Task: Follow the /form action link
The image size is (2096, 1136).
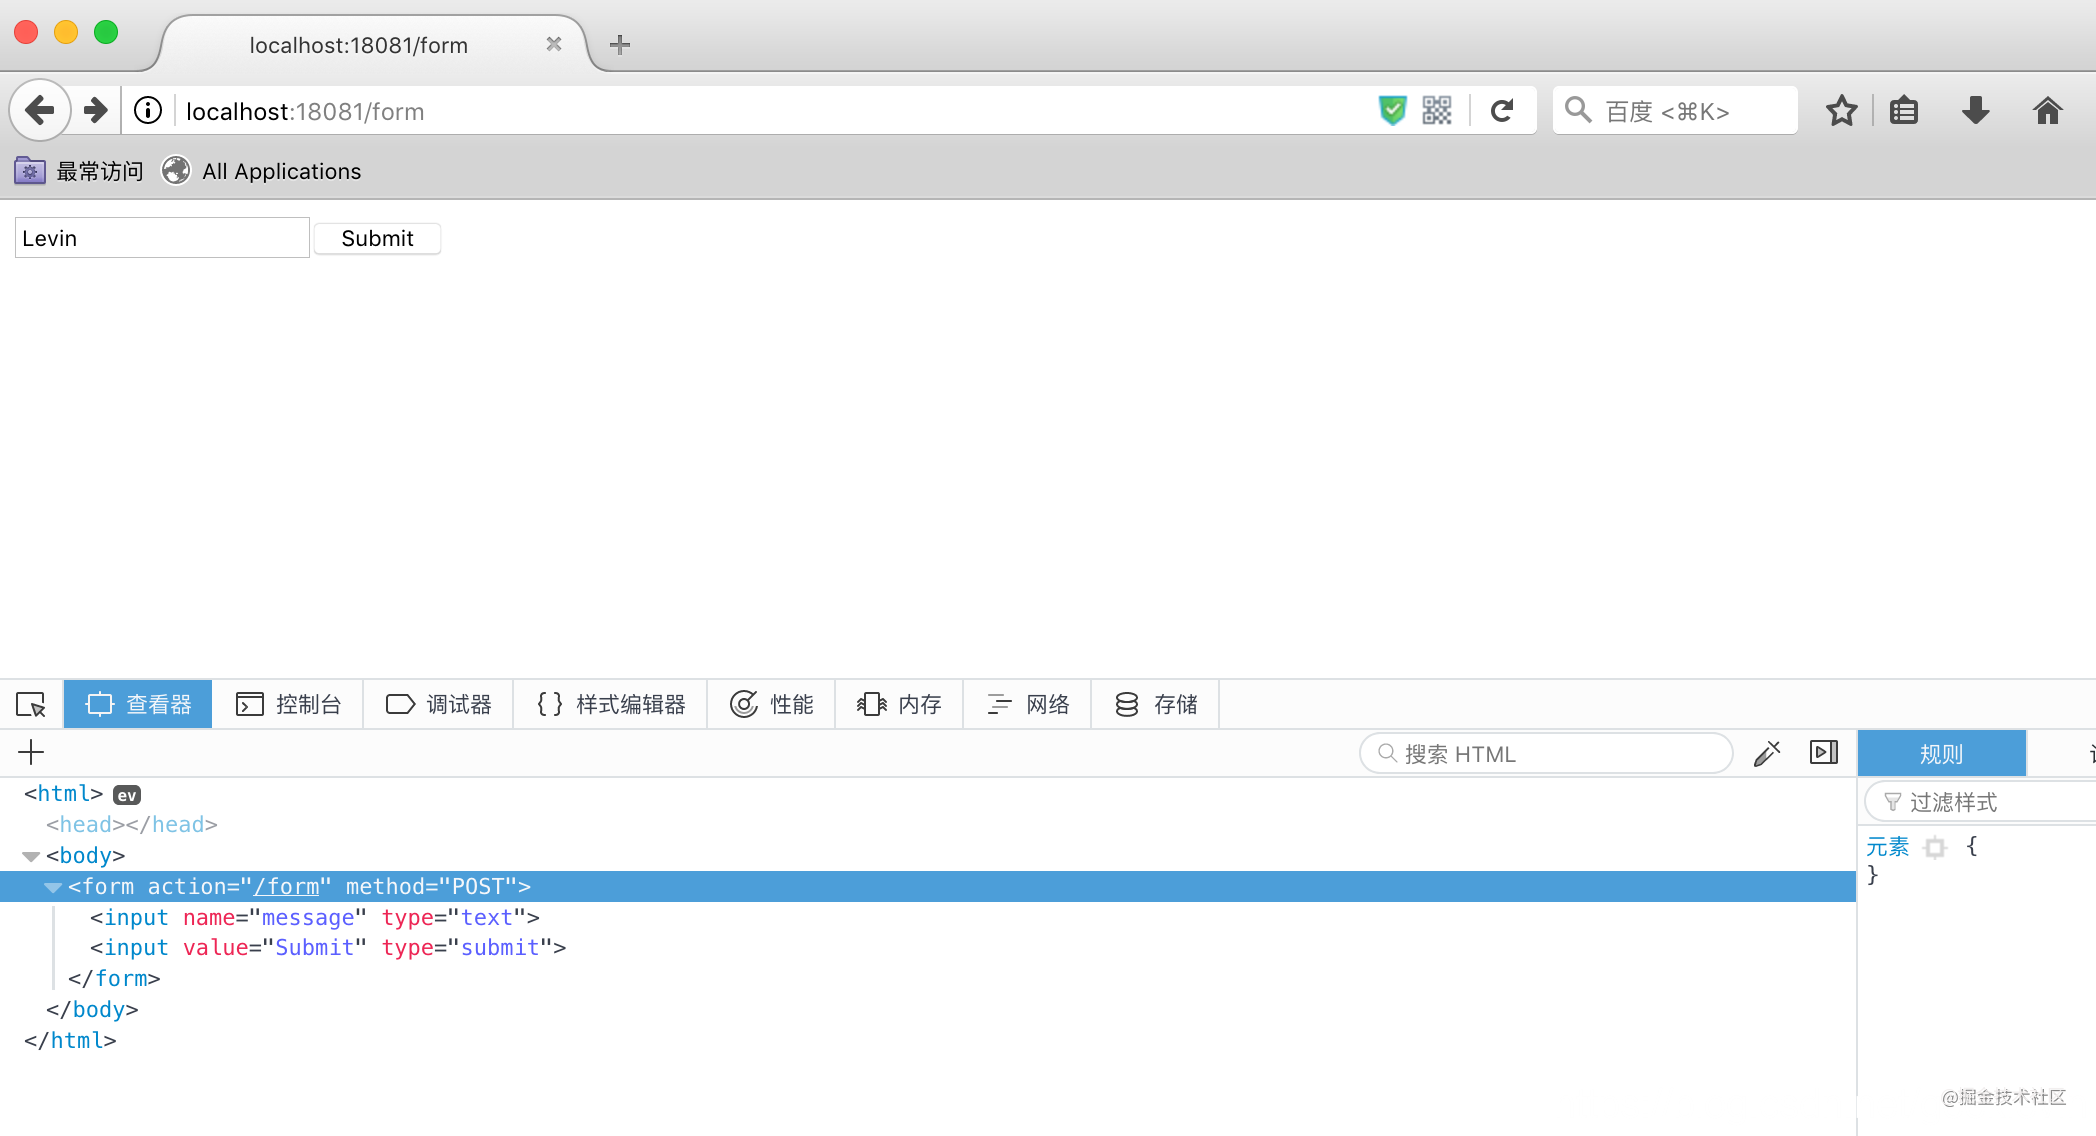Action: click(286, 887)
